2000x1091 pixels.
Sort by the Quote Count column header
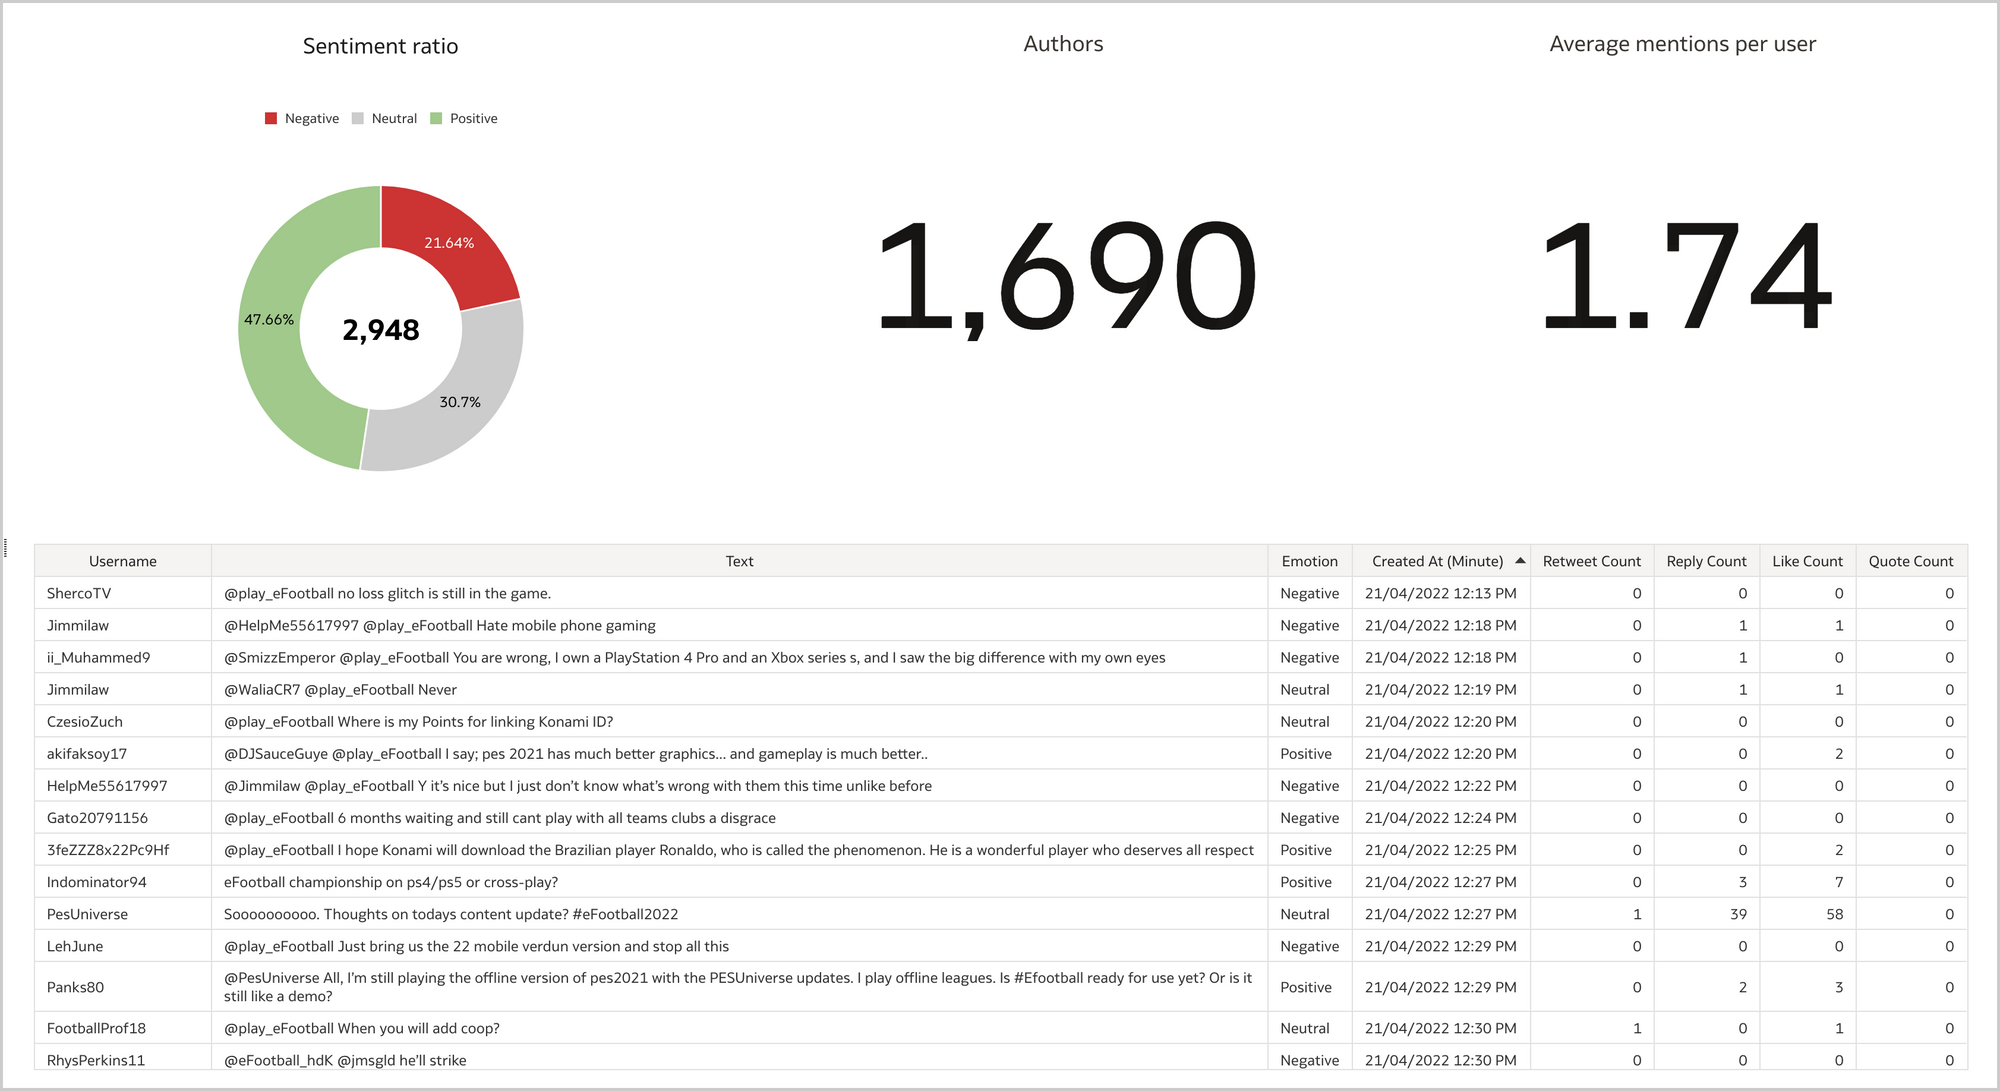pos(1911,561)
